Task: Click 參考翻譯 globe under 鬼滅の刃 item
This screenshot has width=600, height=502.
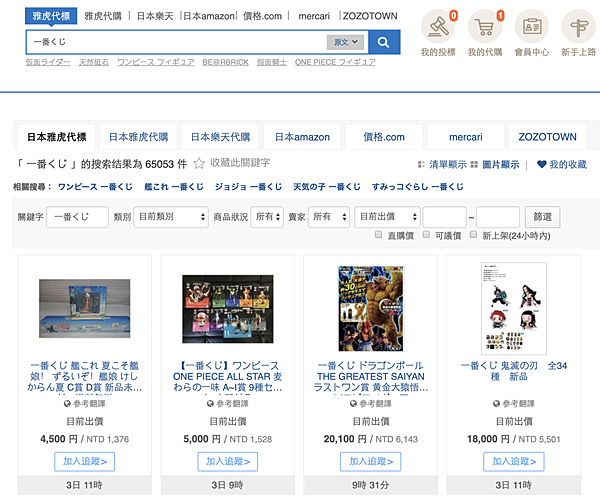Action: click(x=496, y=403)
